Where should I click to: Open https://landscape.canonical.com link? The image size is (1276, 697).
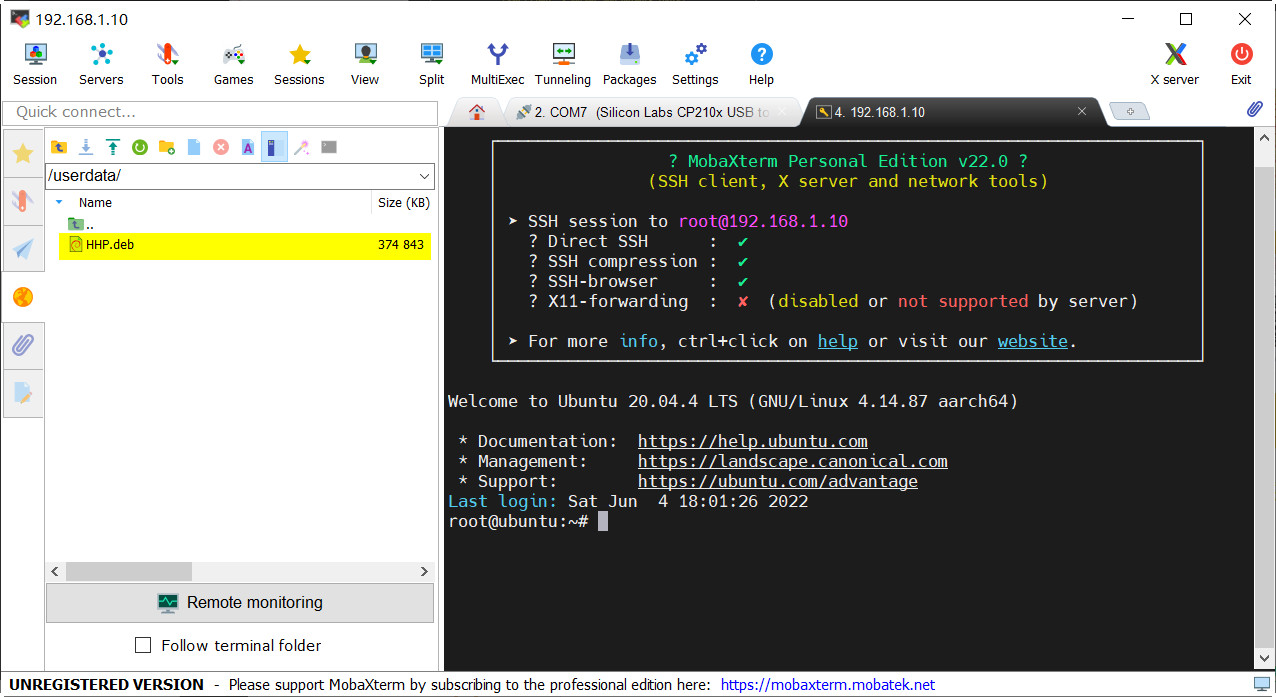pos(793,461)
